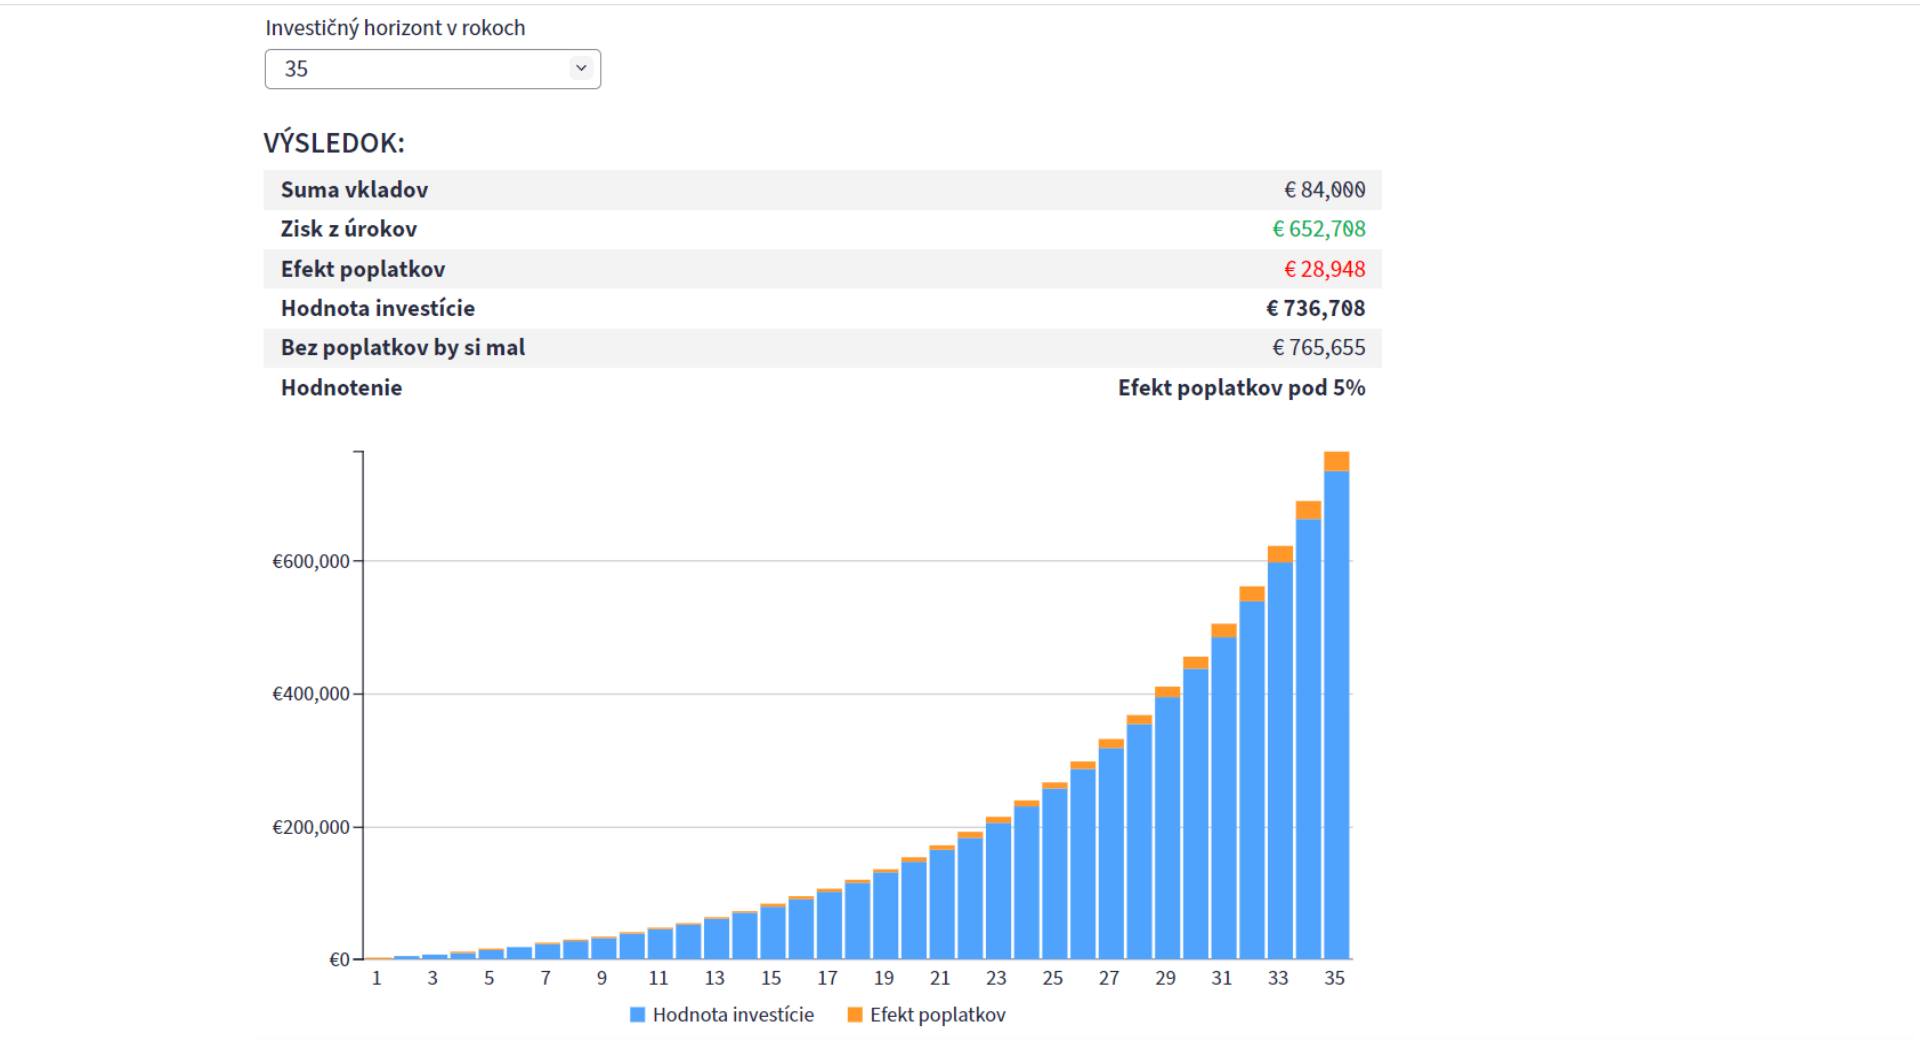This screenshot has width=1920, height=1040.
Task: Click the Suma vkladov row label
Action: (354, 190)
